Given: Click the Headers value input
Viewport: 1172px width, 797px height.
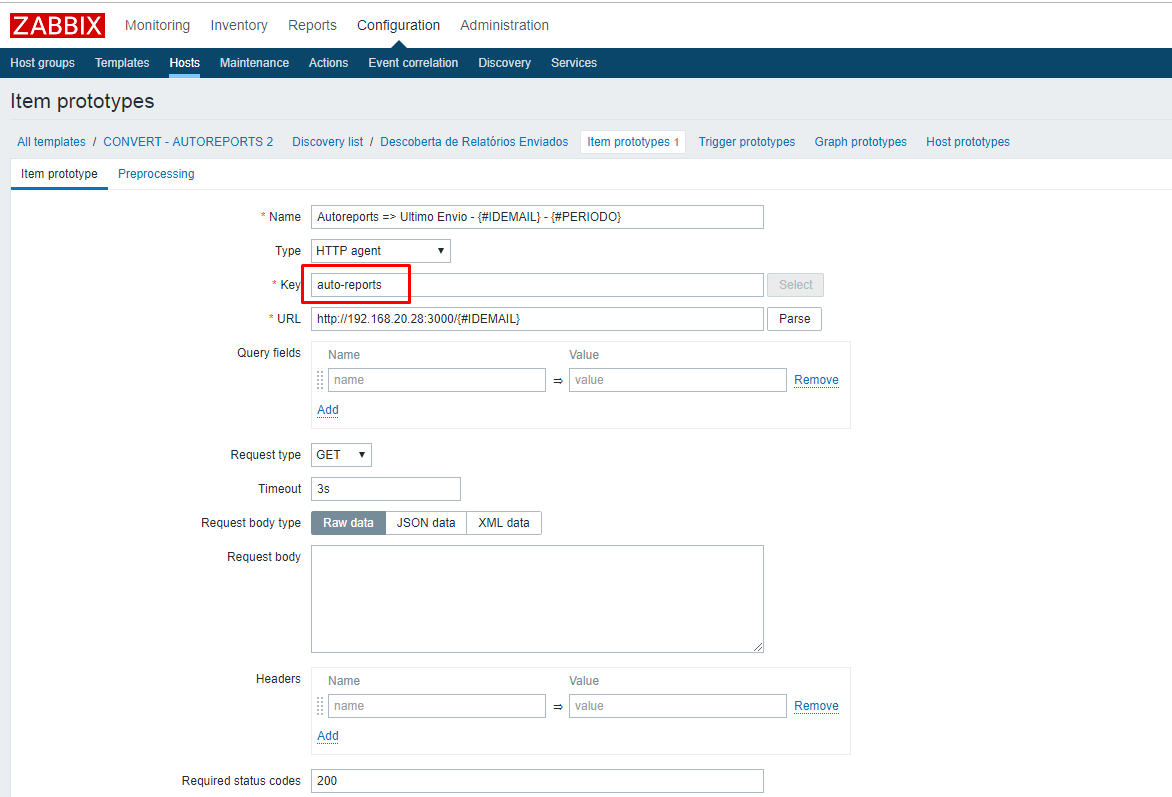Looking at the screenshot, I should coord(677,706).
